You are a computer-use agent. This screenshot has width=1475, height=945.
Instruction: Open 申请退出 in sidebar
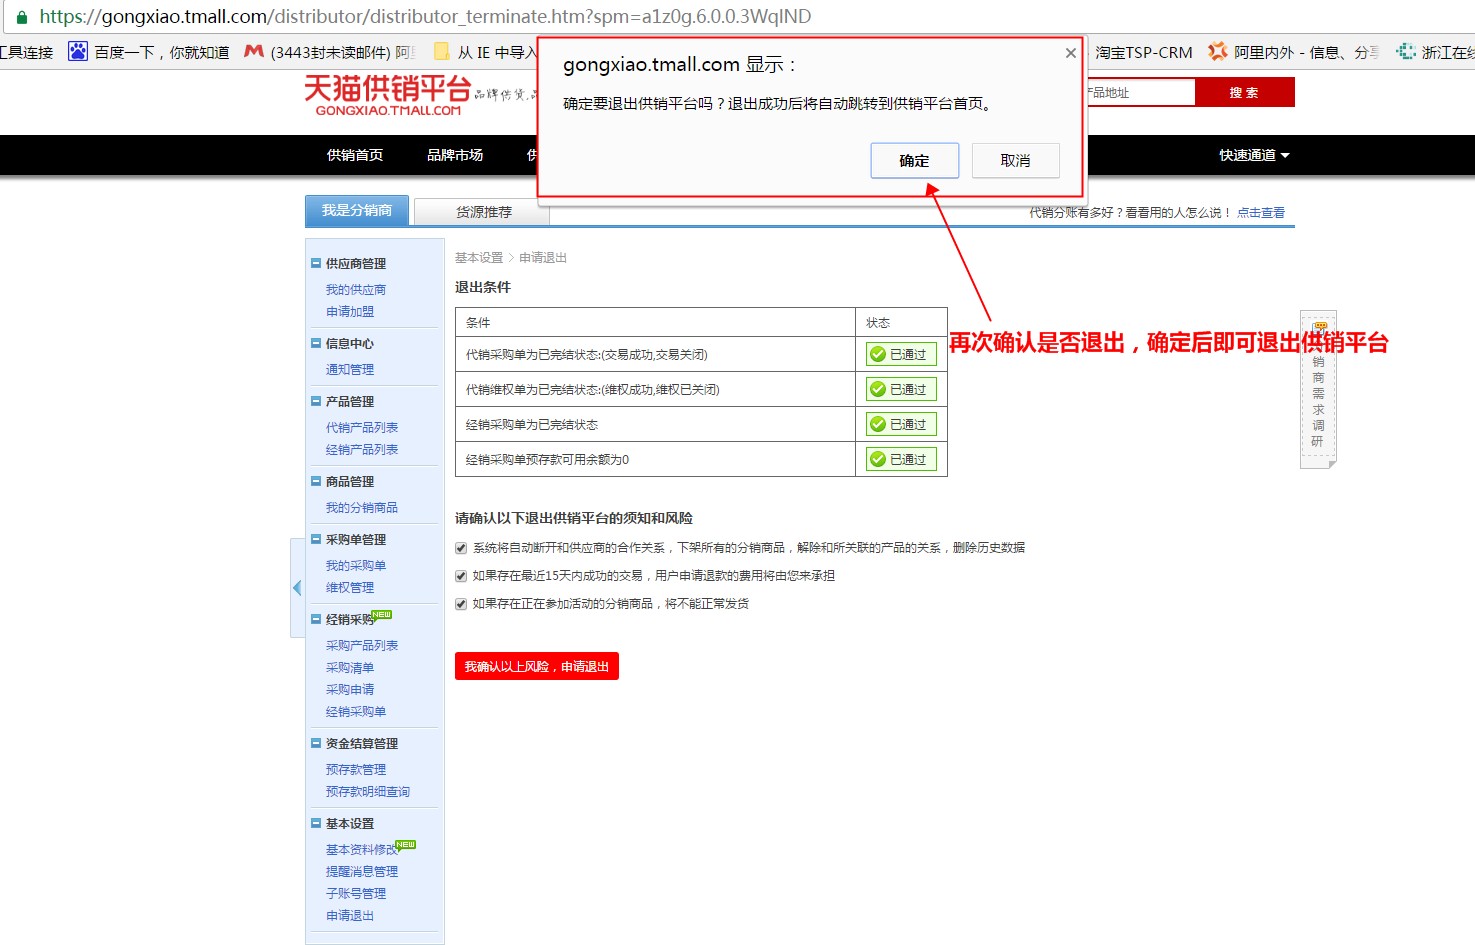pyautogui.click(x=349, y=915)
